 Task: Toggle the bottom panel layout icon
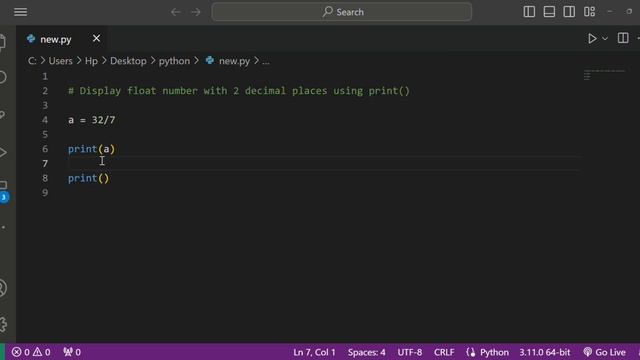(x=549, y=12)
